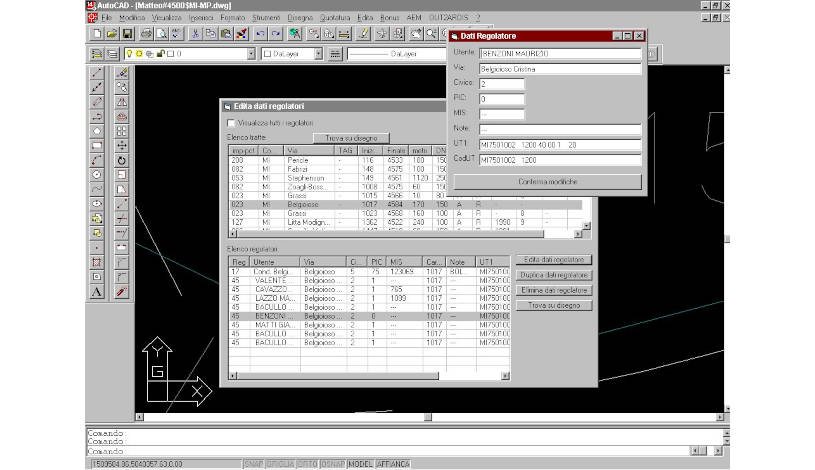Select the Erase tool in Modify toolbar

click(122, 73)
